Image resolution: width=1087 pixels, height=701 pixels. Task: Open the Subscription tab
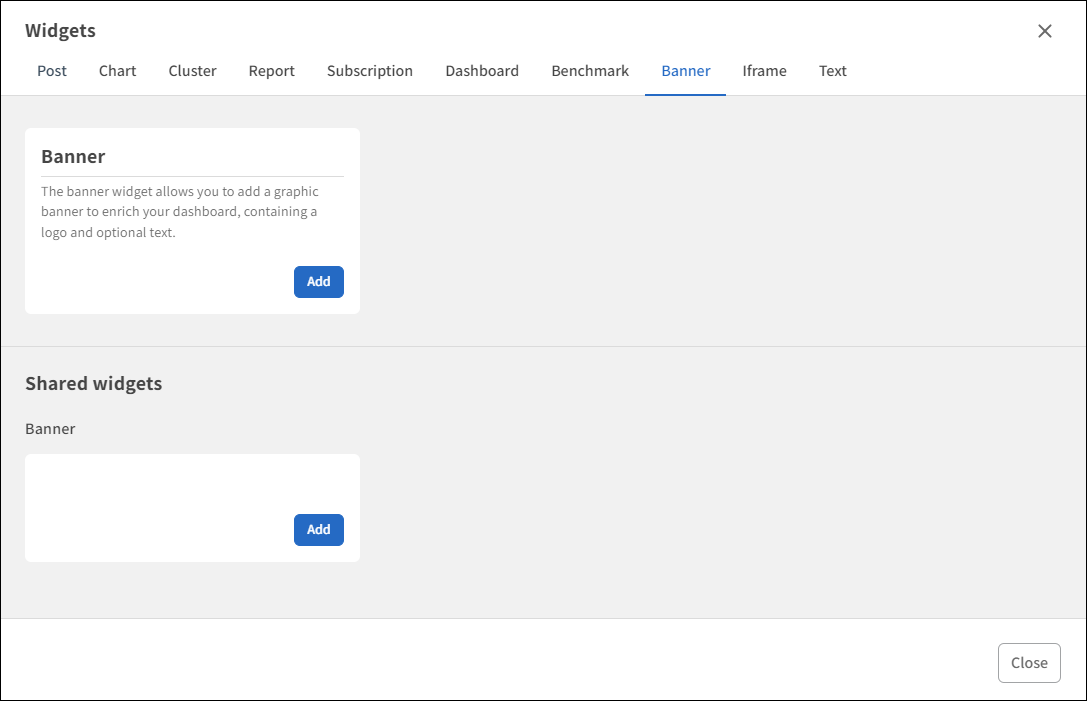[369, 71]
